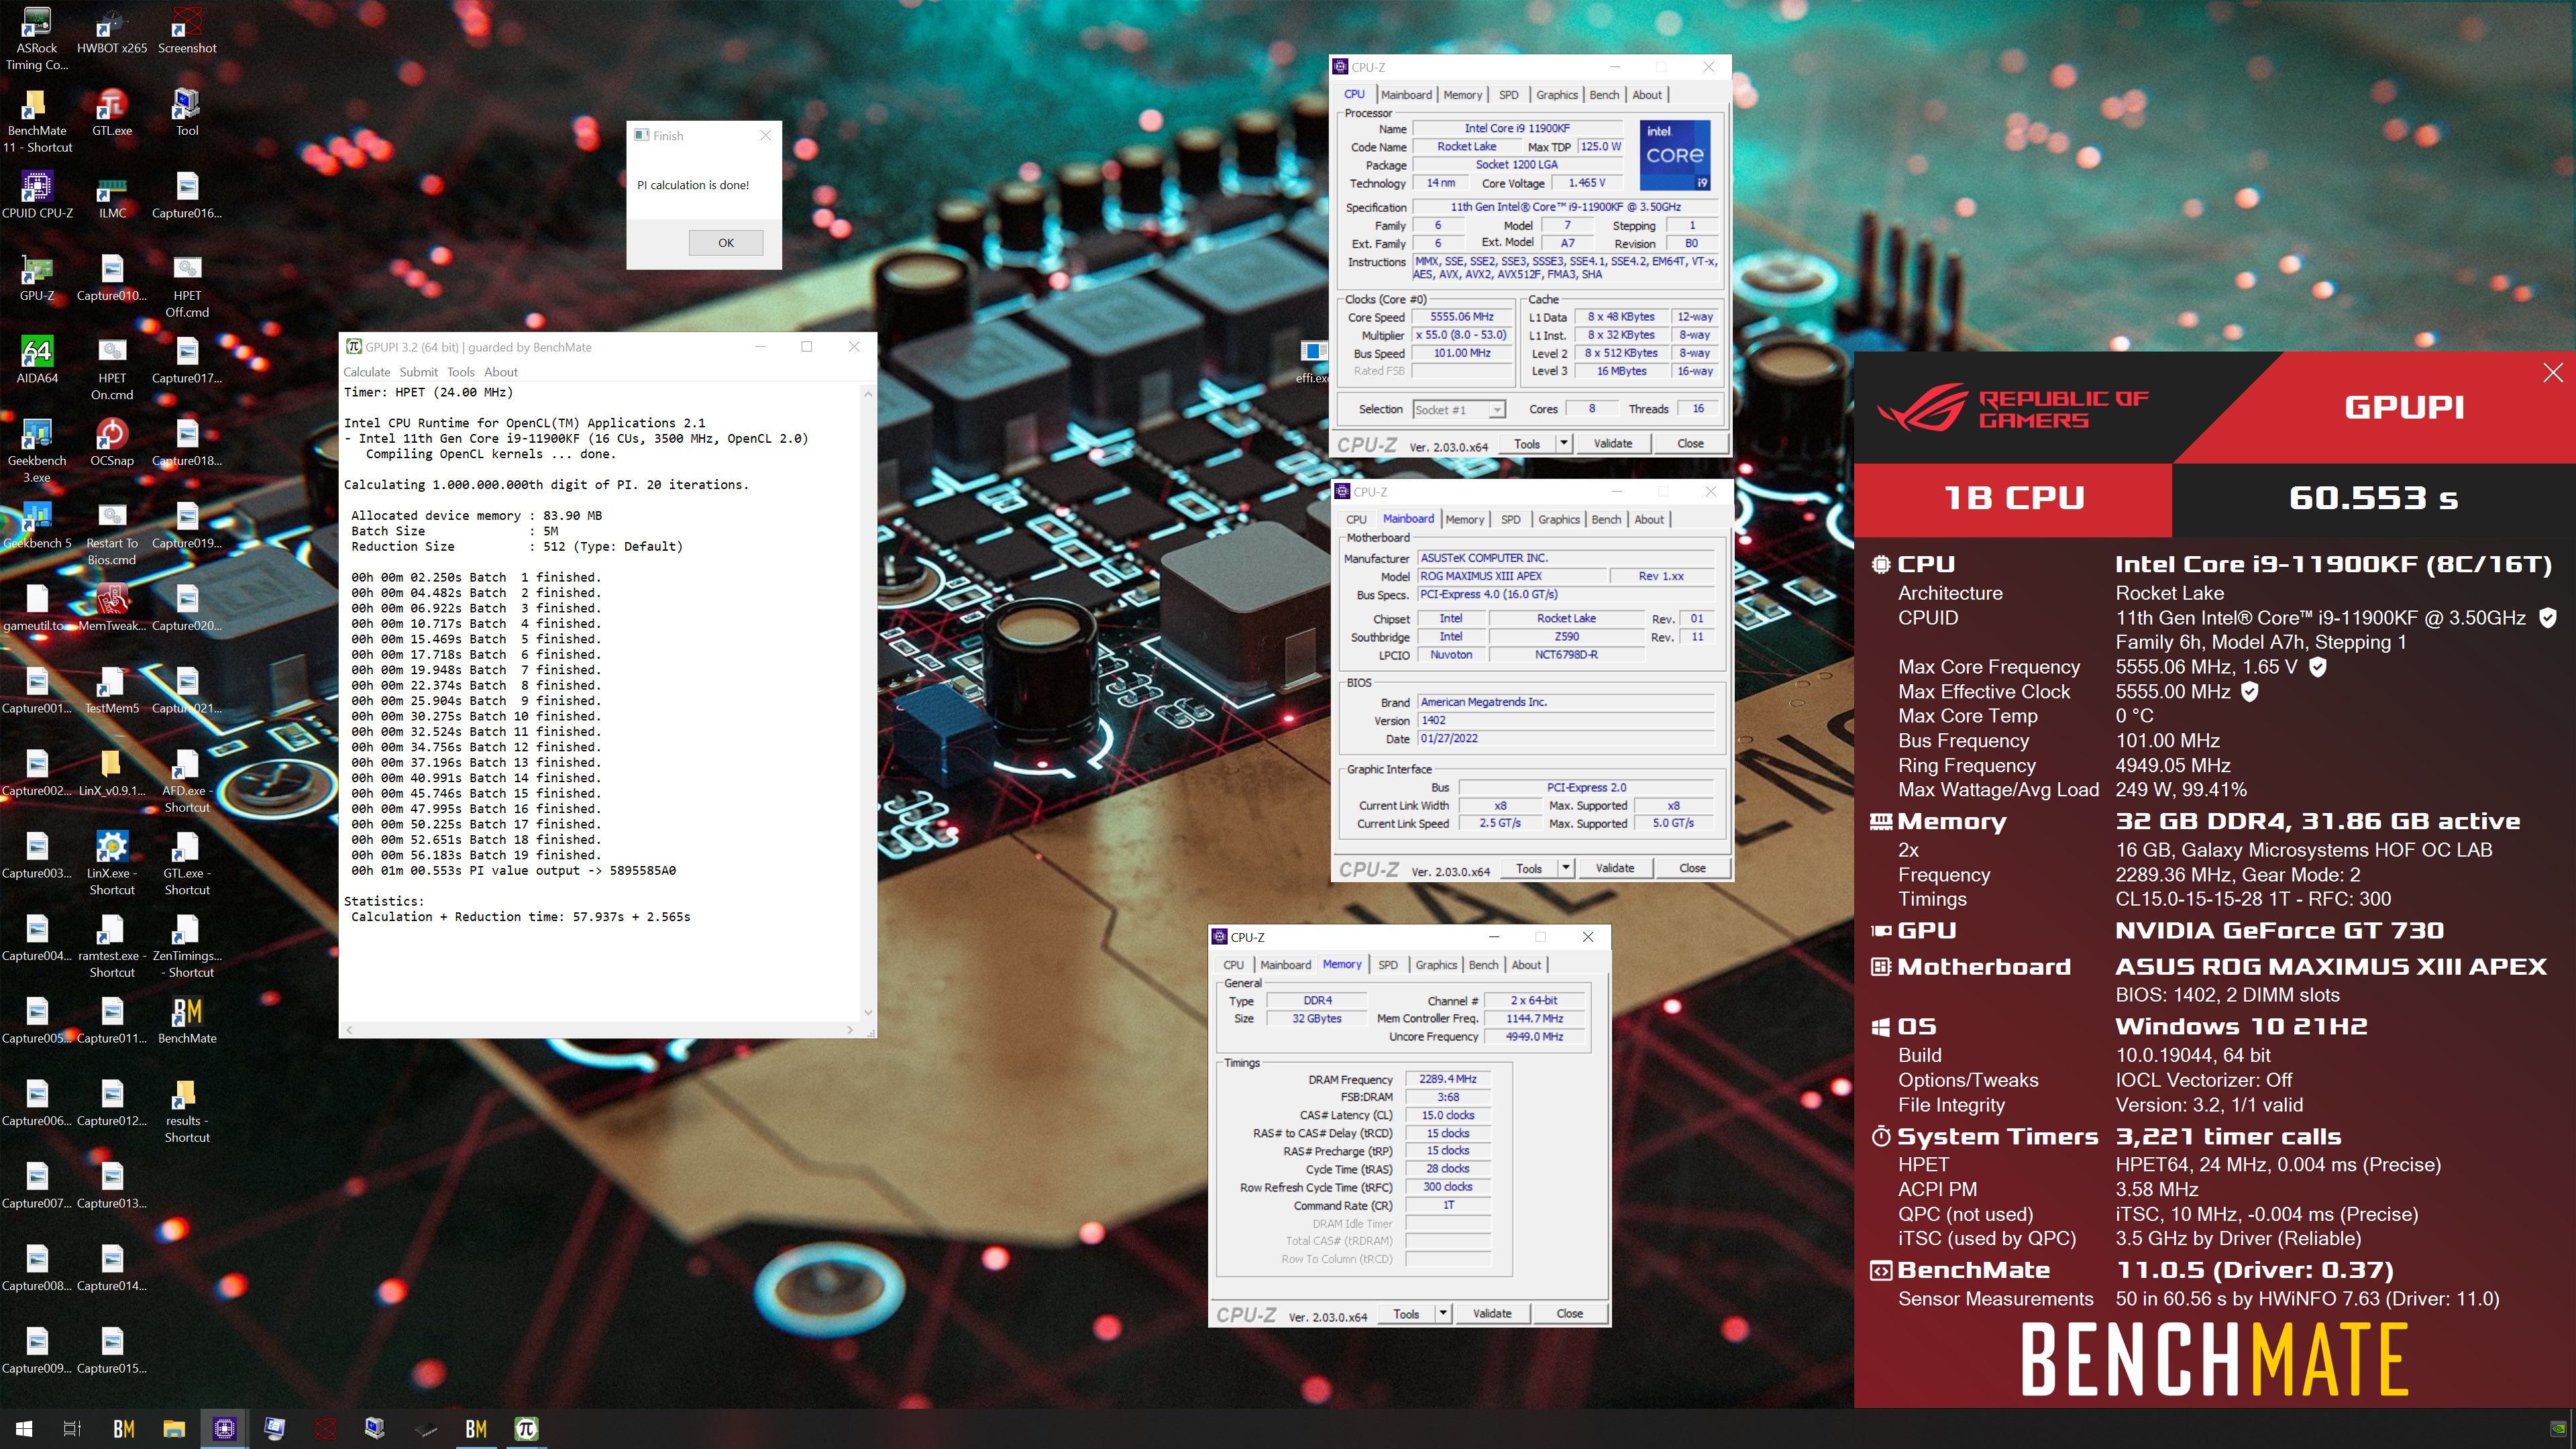2576x1449 pixels.
Task: Switch to Bench tab in top CPU-Z window
Action: 1604,95
